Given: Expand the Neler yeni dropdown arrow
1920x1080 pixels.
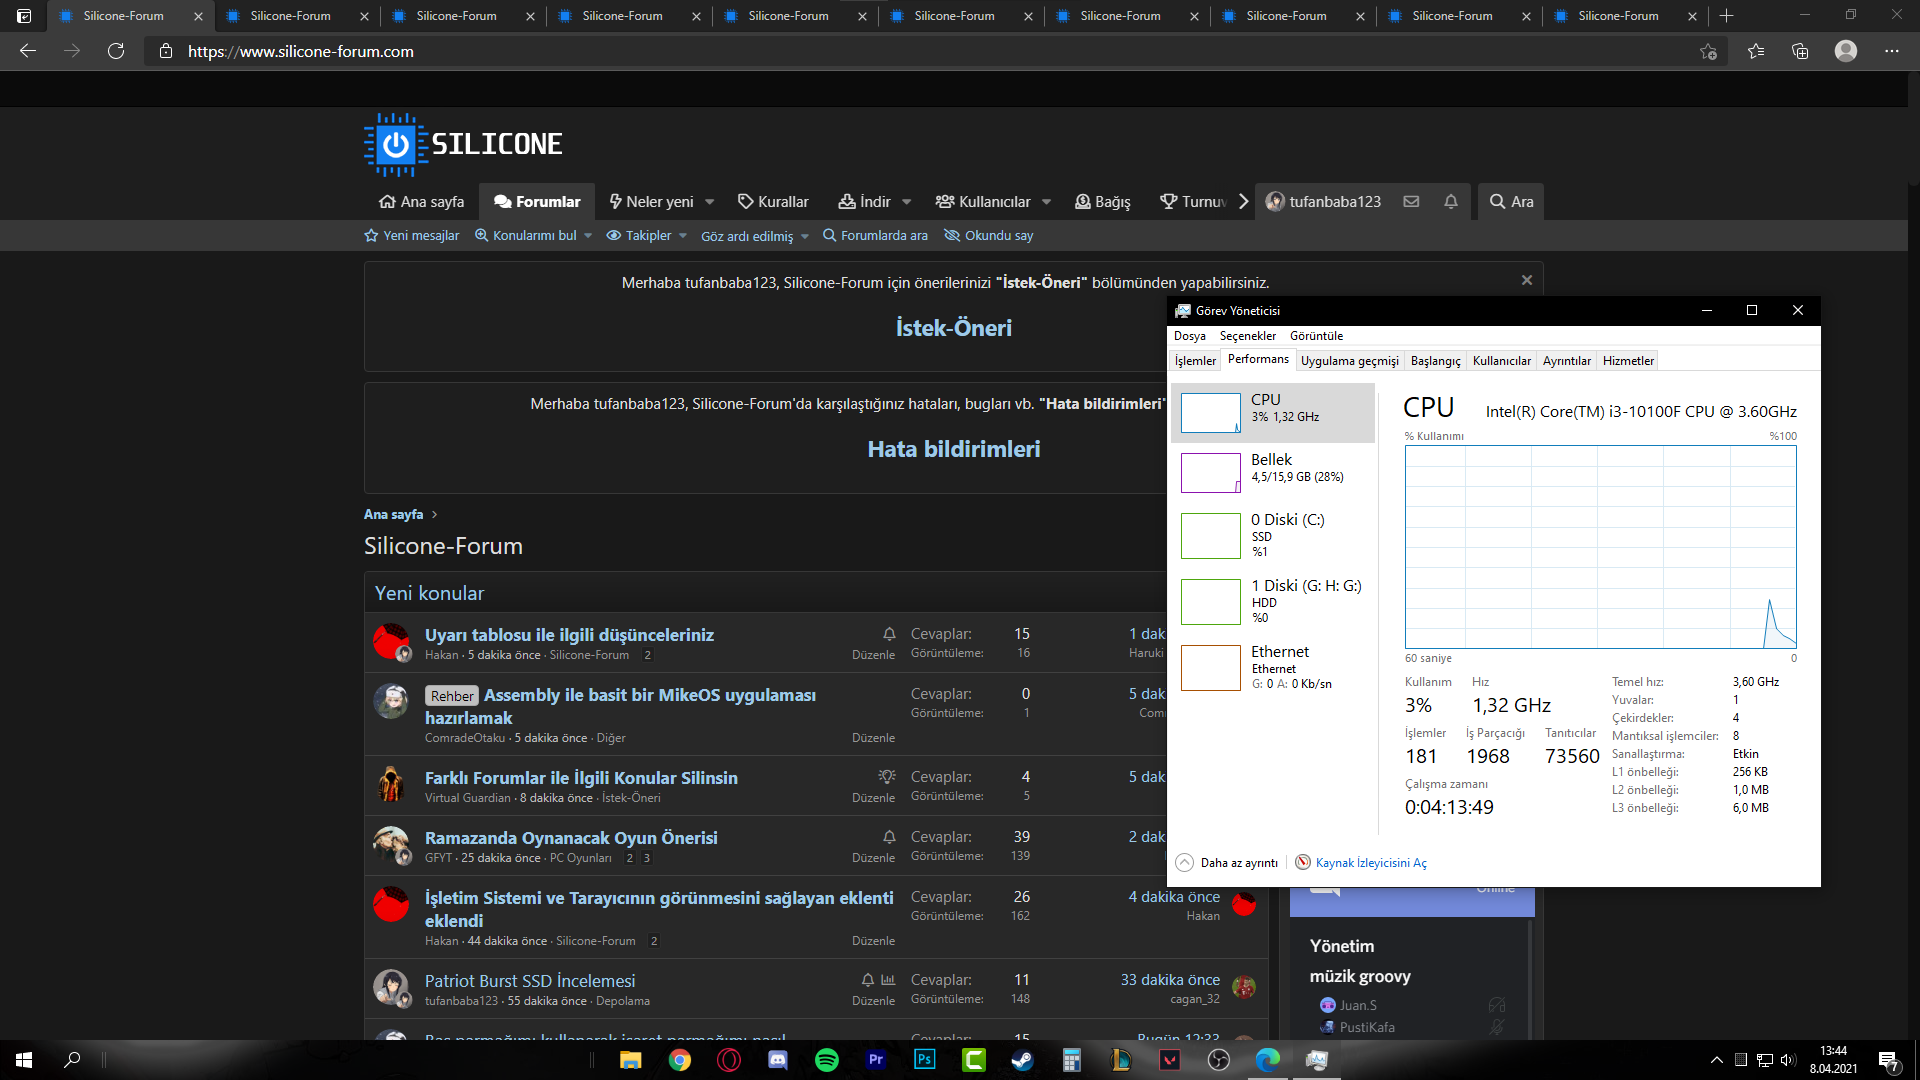Looking at the screenshot, I should (709, 202).
